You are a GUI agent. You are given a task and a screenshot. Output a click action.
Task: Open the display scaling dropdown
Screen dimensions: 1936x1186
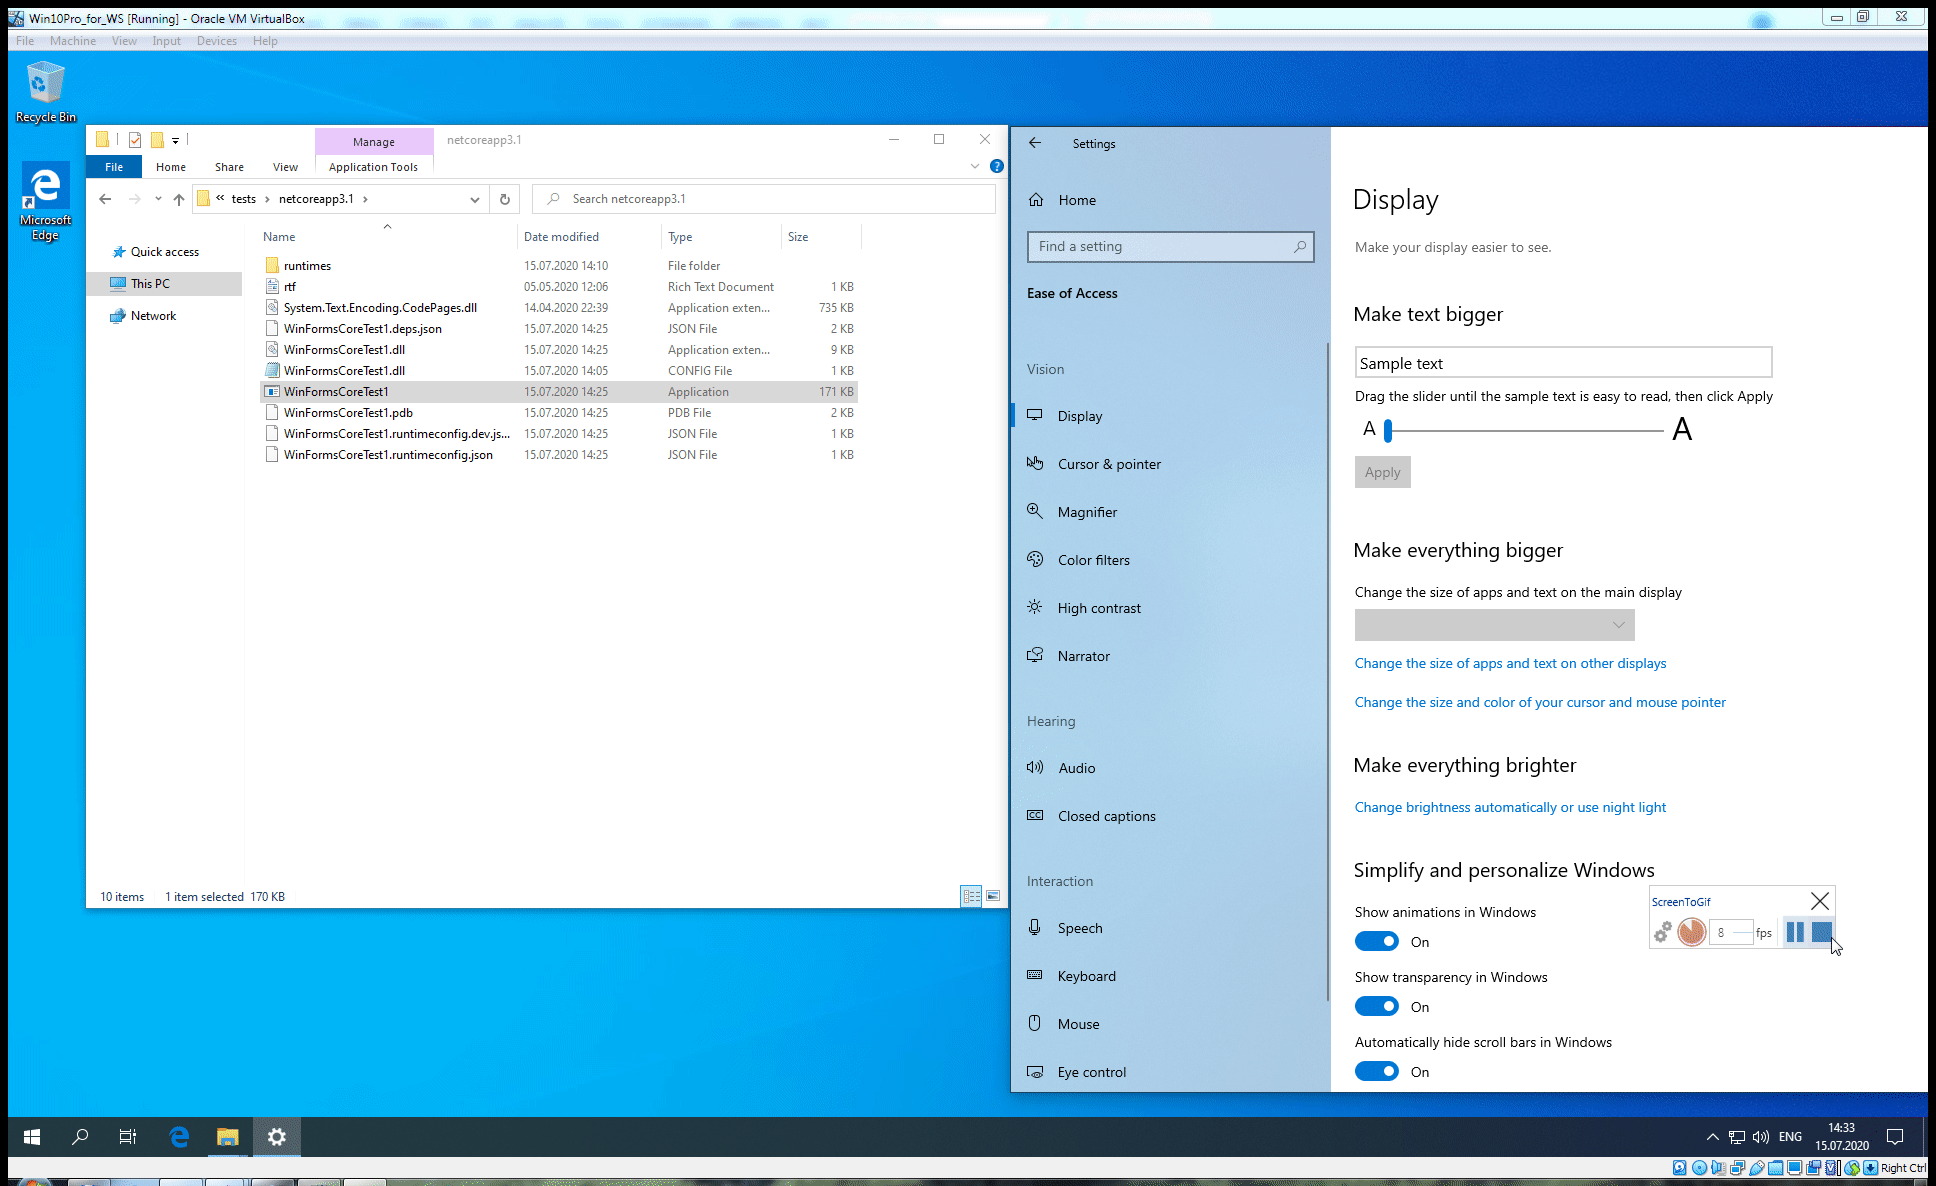pos(1494,625)
